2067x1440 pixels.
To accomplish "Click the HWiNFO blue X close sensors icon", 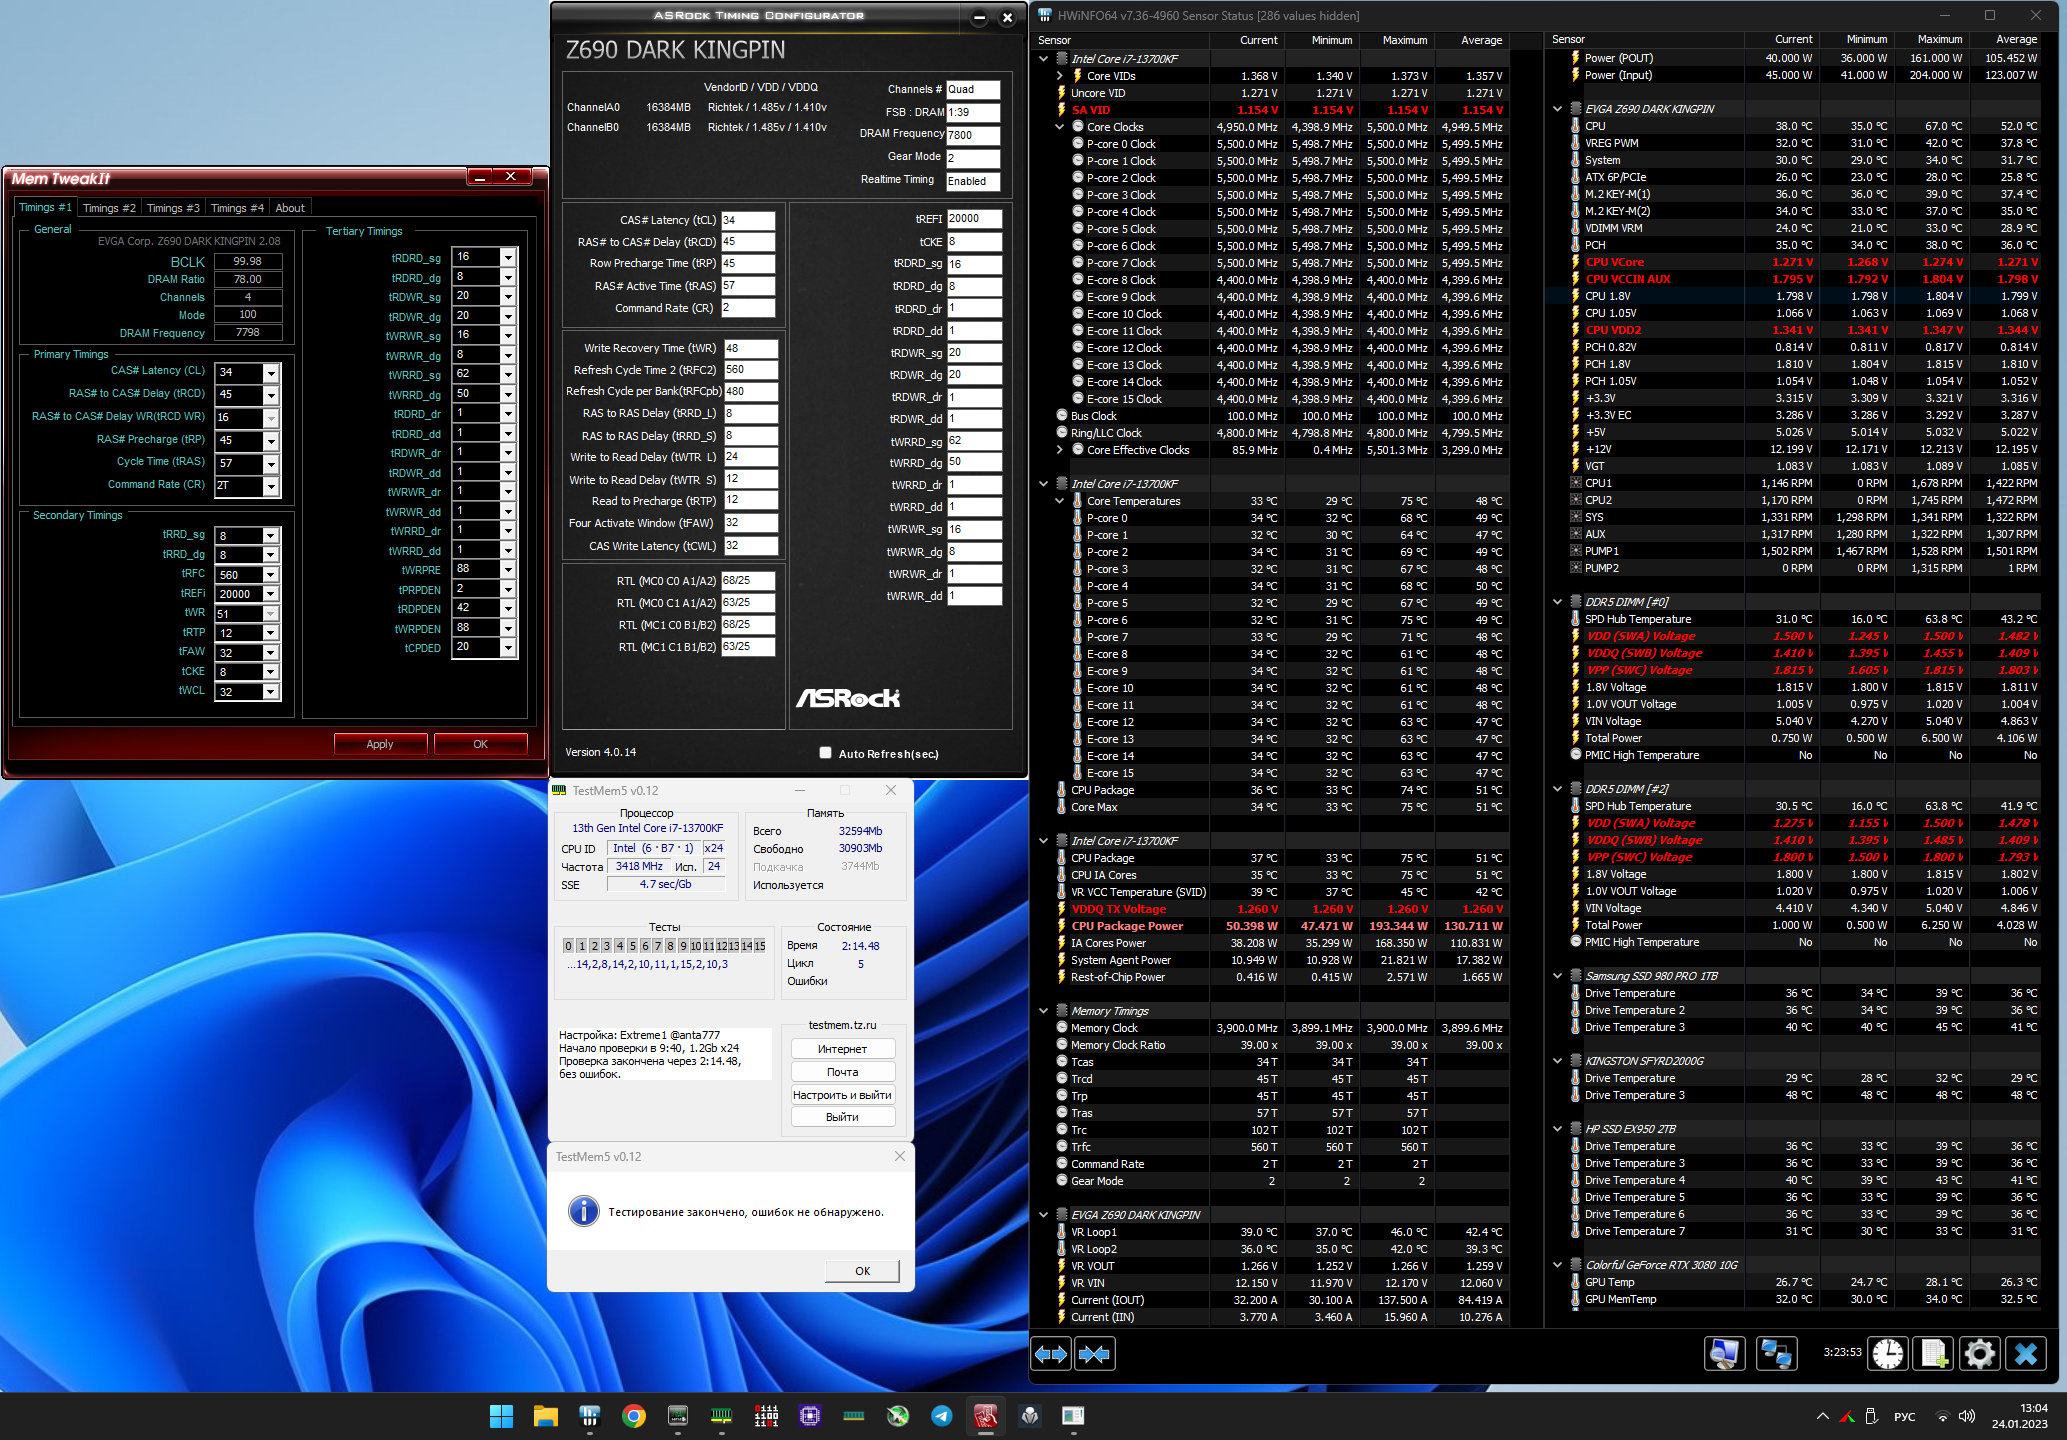I will click(2026, 1354).
